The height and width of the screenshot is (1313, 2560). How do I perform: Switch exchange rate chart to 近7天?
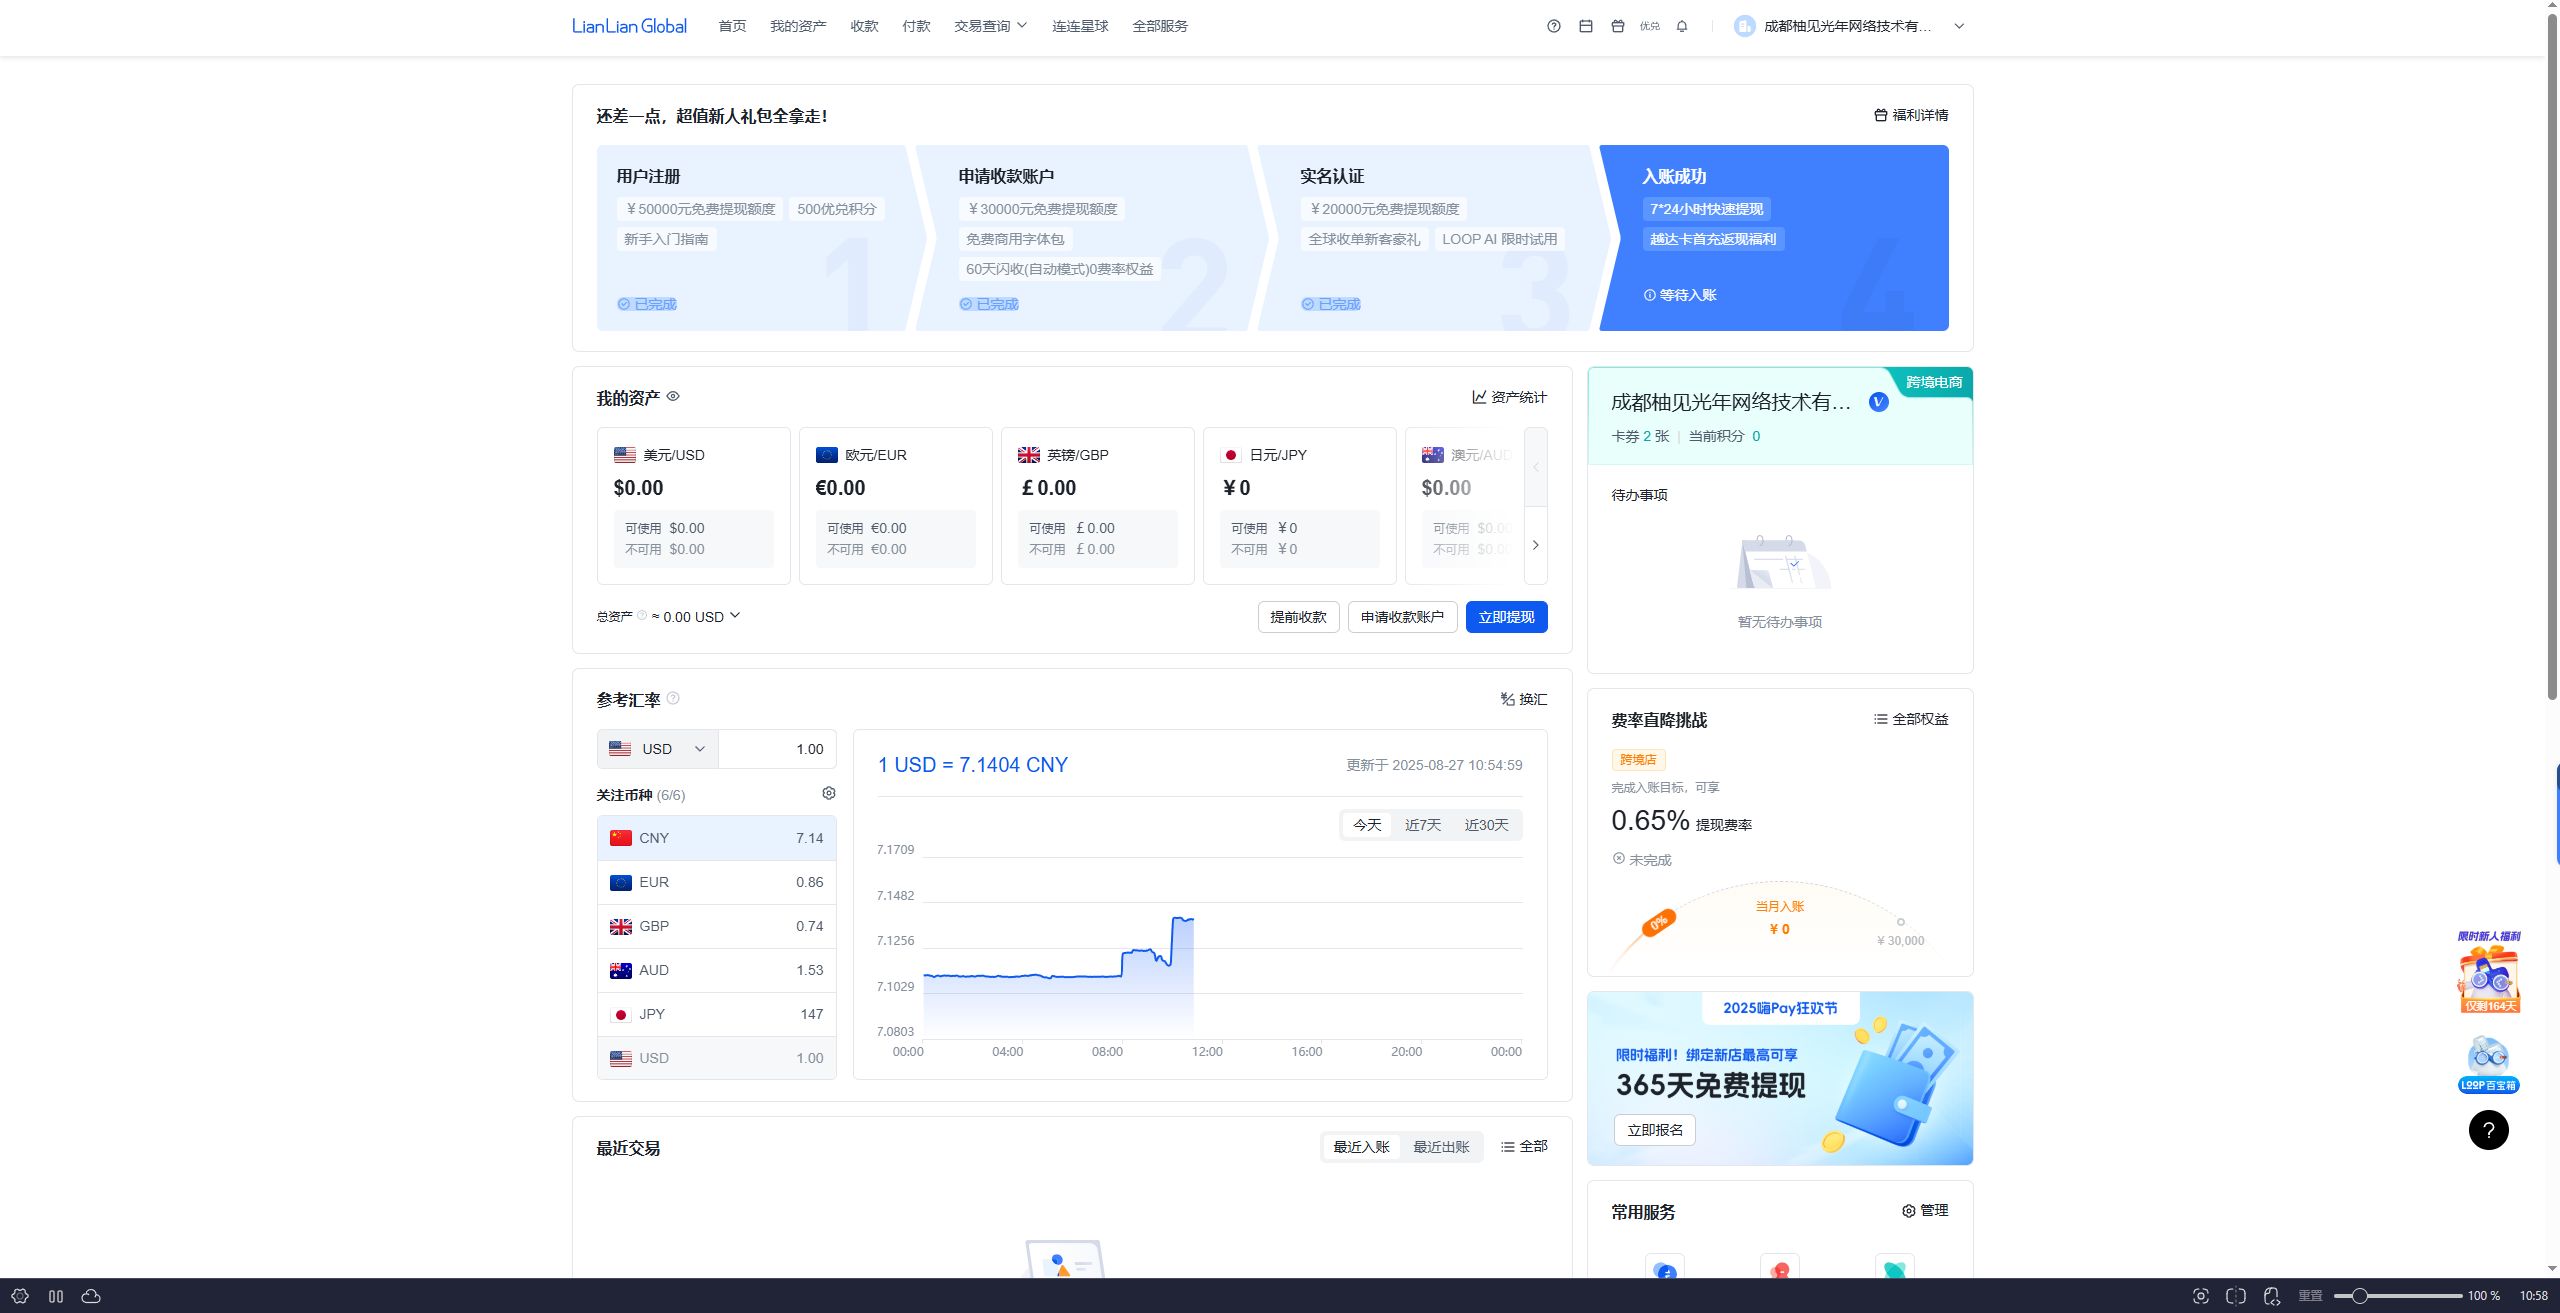(x=1423, y=825)
